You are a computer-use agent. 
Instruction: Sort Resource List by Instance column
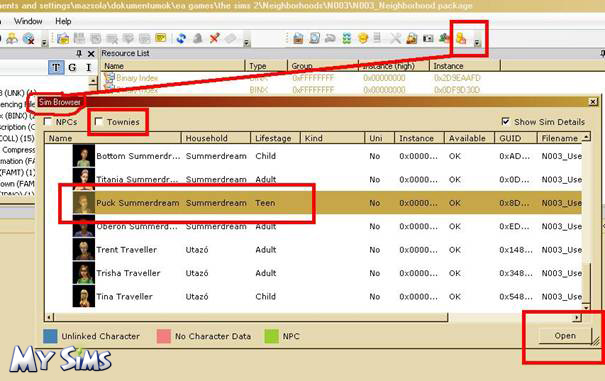coord(465,66)
